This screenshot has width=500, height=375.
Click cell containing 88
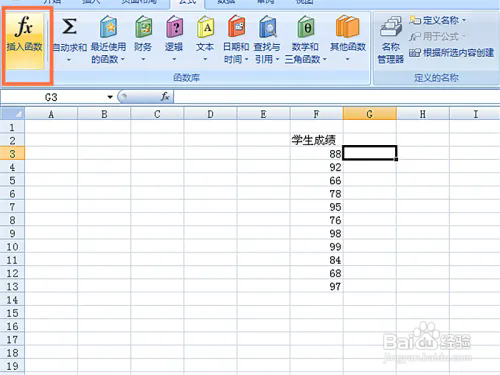316,154
